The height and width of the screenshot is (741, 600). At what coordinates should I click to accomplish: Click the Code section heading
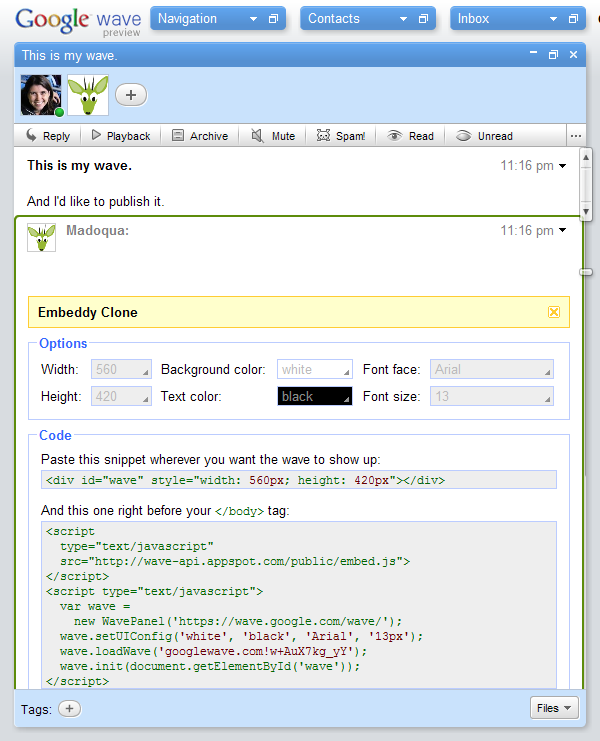tap(55, 435)
